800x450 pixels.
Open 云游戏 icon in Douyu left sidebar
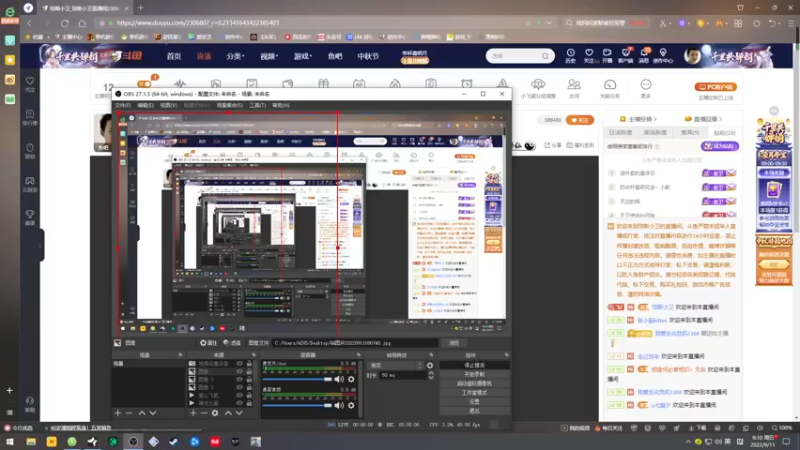tap(30, 184)
